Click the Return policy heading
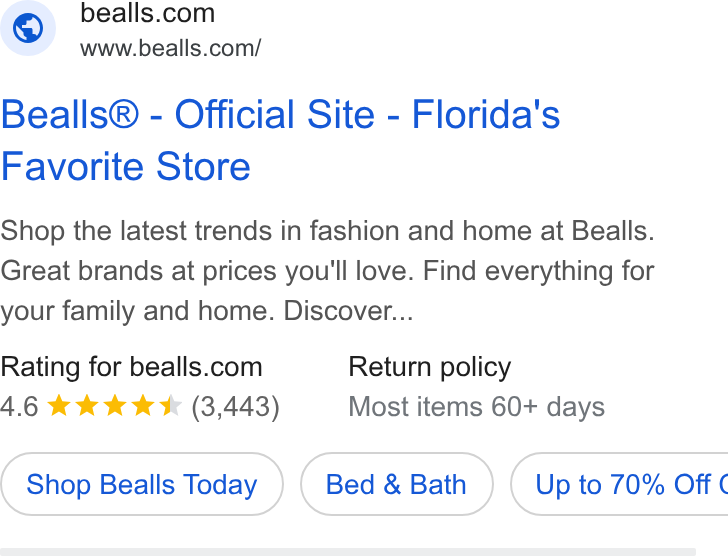 tap(429, 367)
